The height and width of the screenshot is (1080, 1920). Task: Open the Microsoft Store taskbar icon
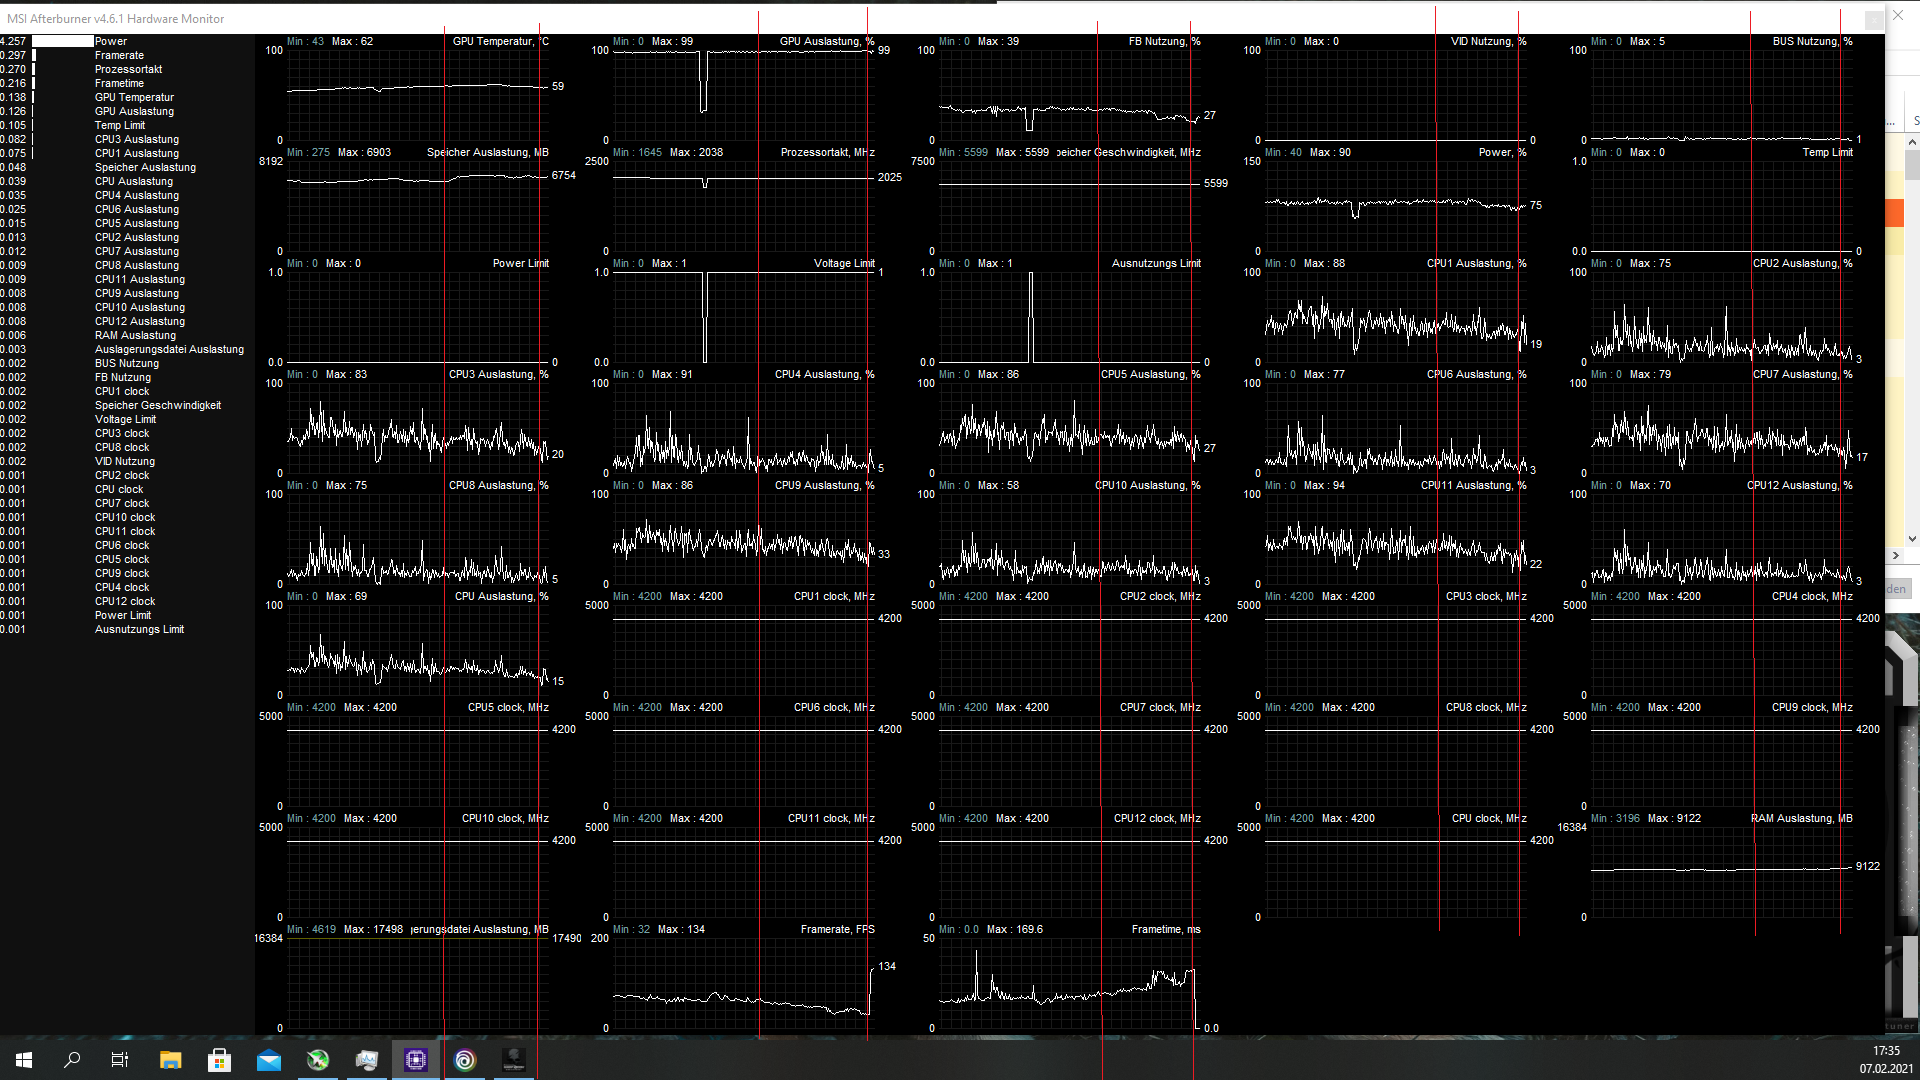[x=219, y=1060]
